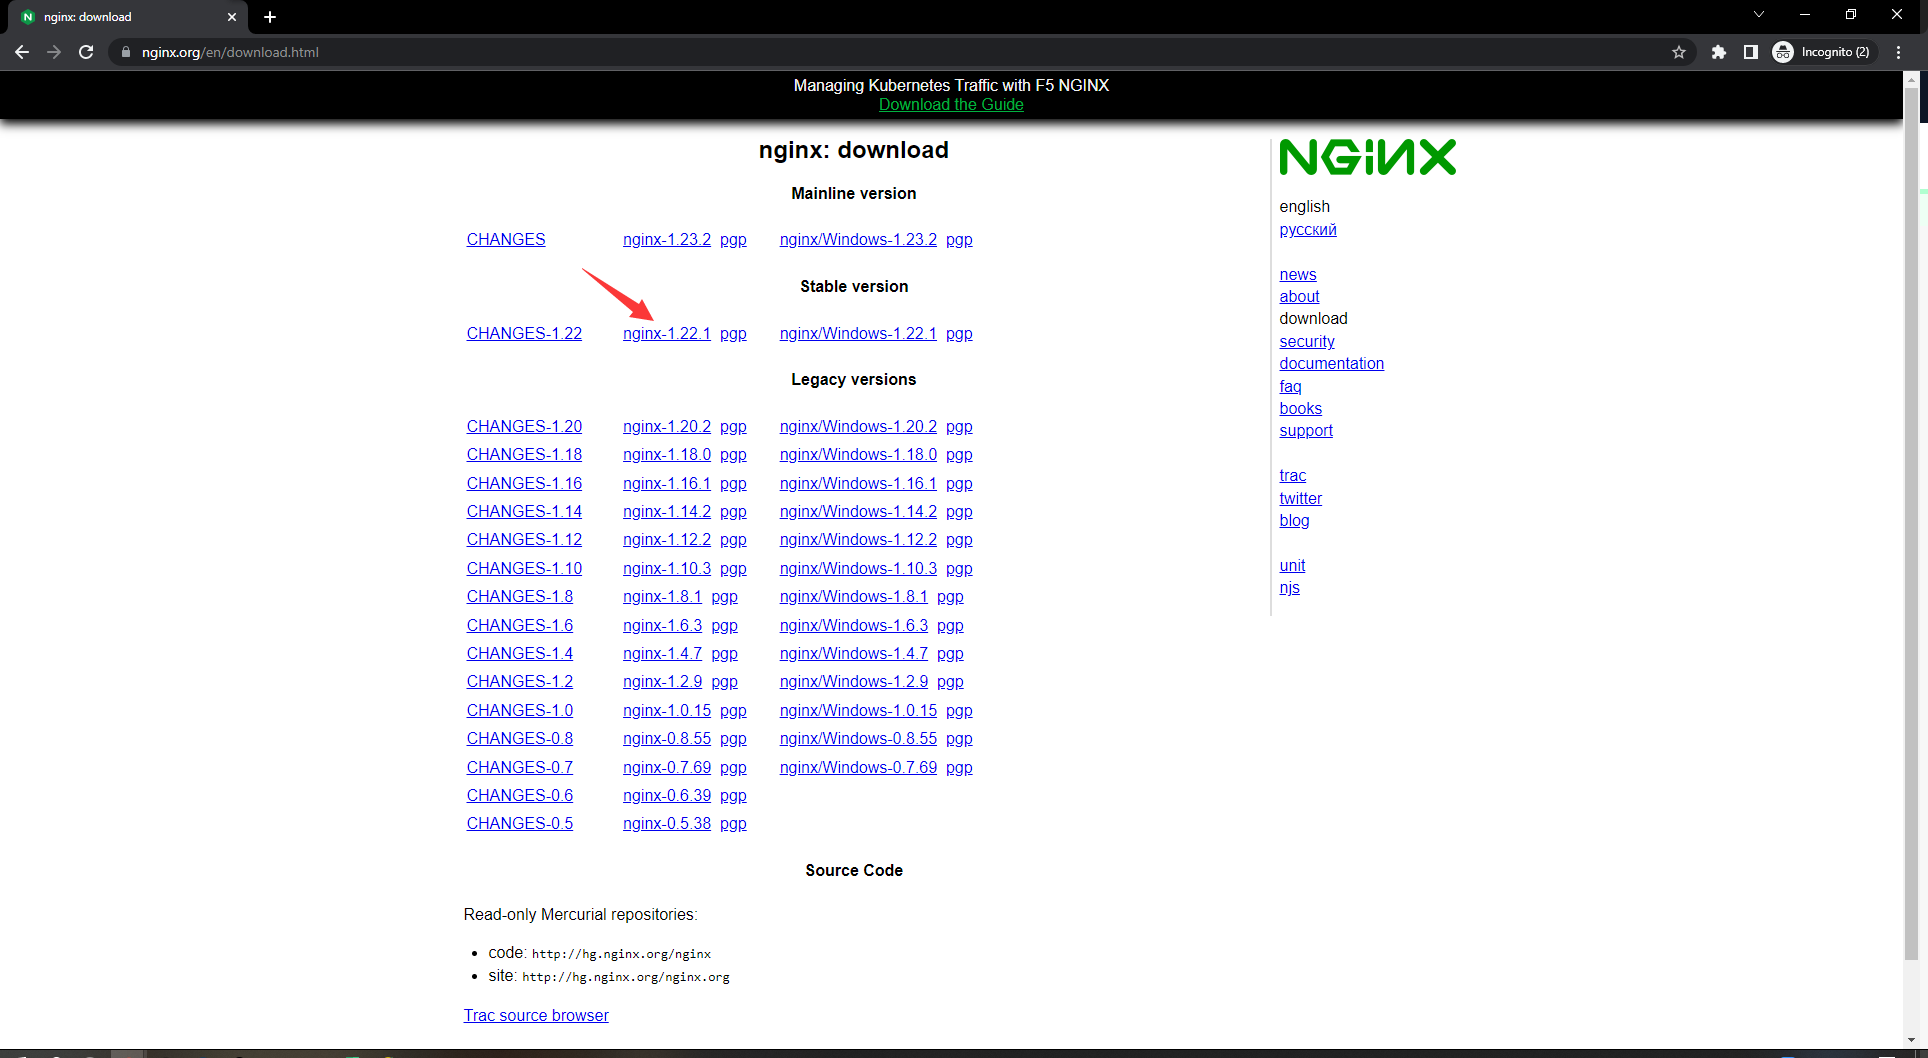Open the trac link in sidebar

(1292, 475)
